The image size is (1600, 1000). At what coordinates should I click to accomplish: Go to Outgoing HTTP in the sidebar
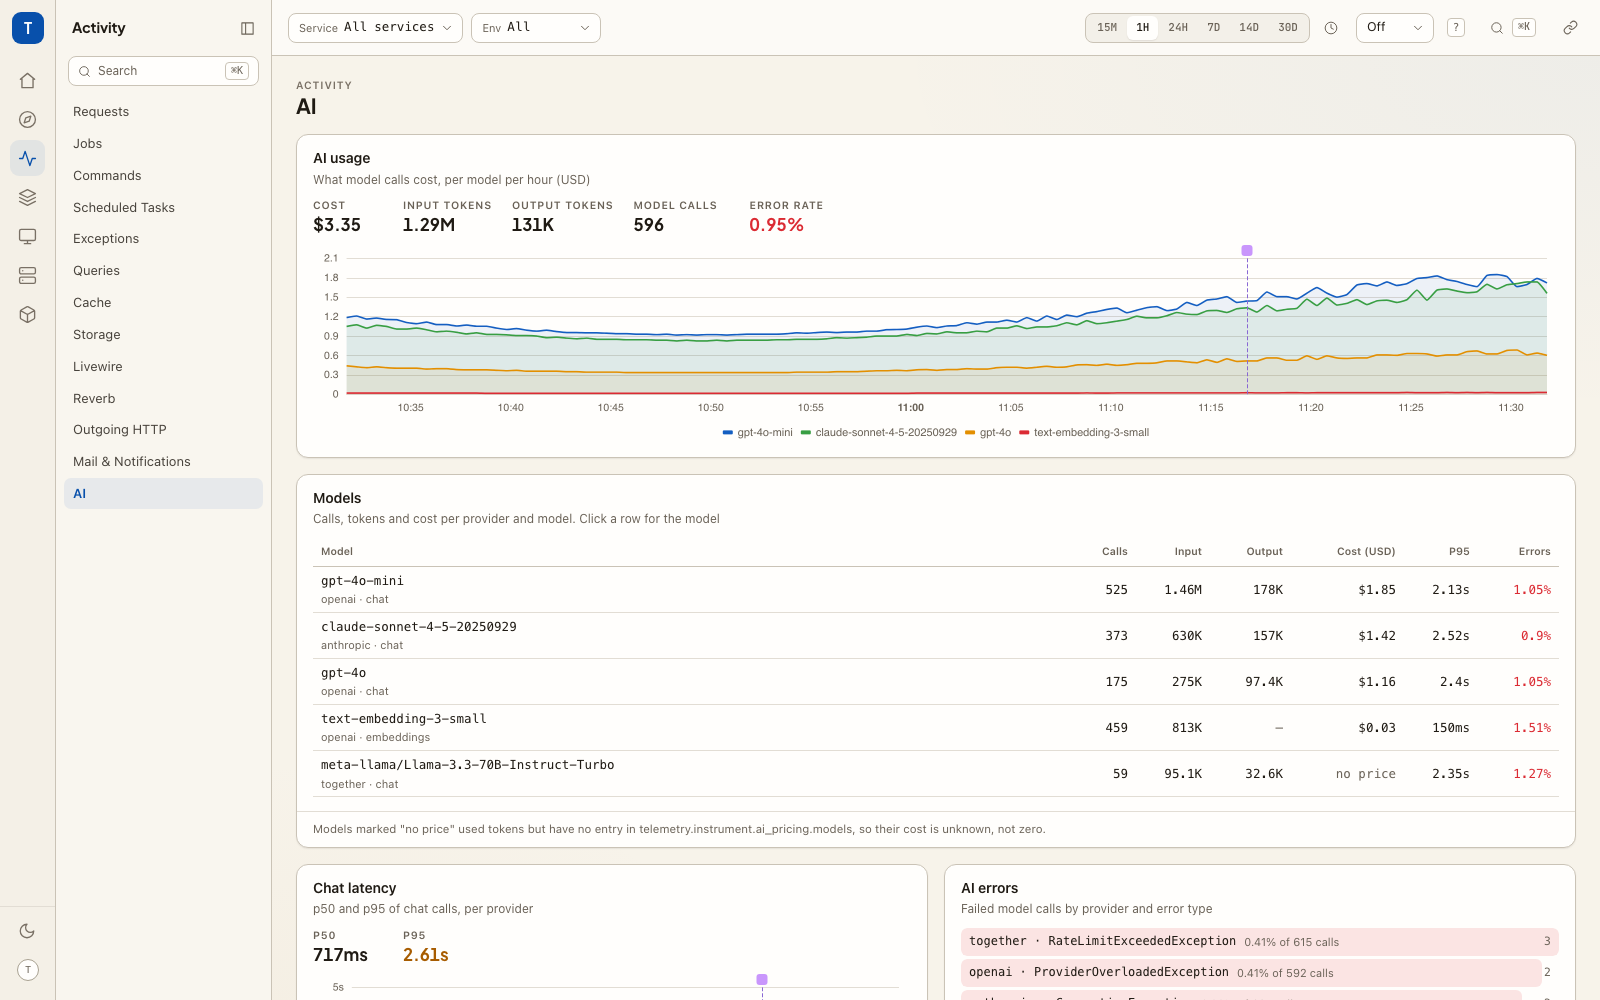163,430
